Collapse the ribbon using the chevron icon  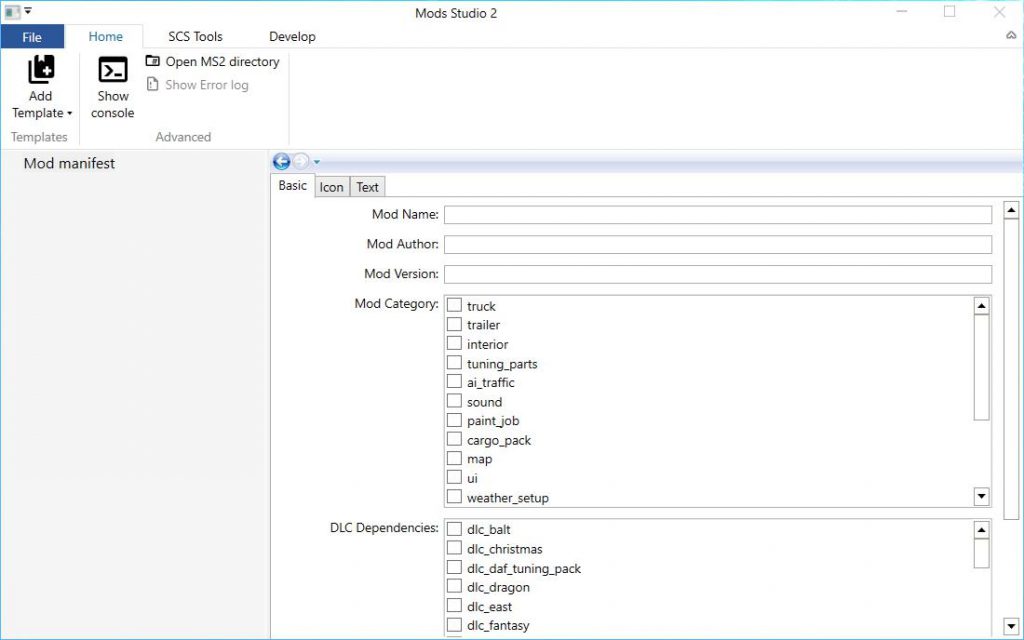click(1010, 34)
